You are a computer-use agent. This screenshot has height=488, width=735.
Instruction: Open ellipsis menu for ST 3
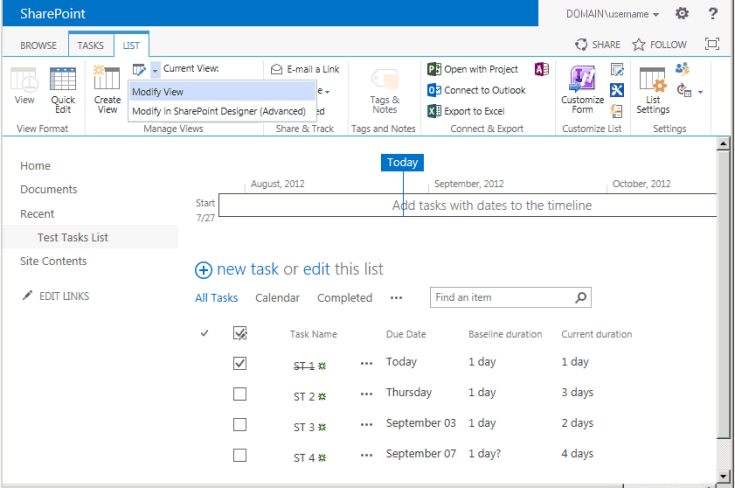367,424
